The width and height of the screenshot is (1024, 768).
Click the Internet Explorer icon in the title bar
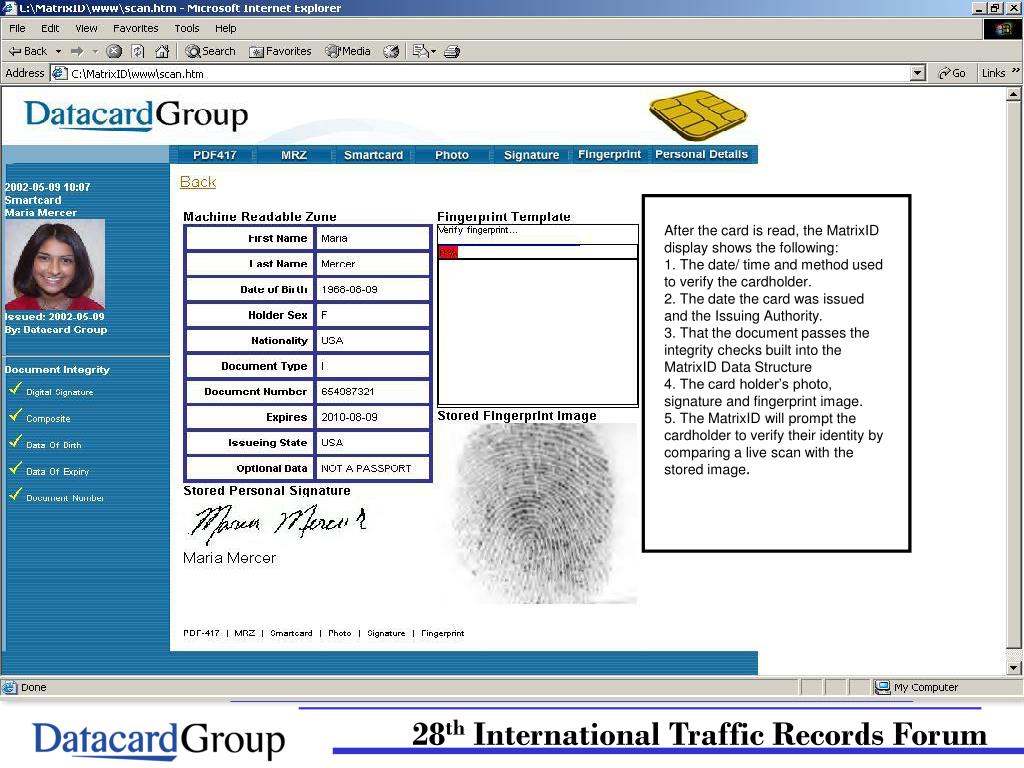(x=8, y=8)
